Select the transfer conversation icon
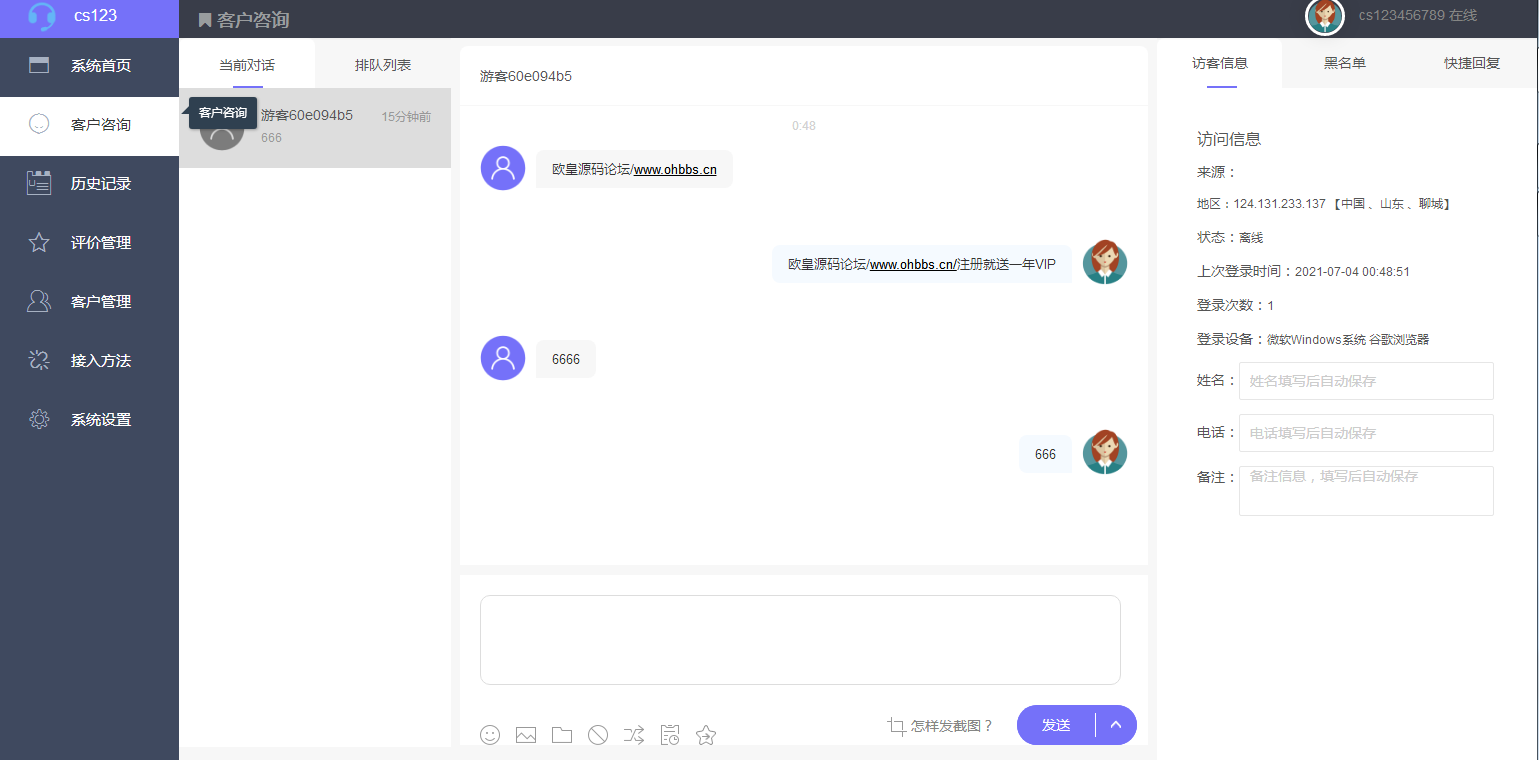 click(x=633, y=734)
